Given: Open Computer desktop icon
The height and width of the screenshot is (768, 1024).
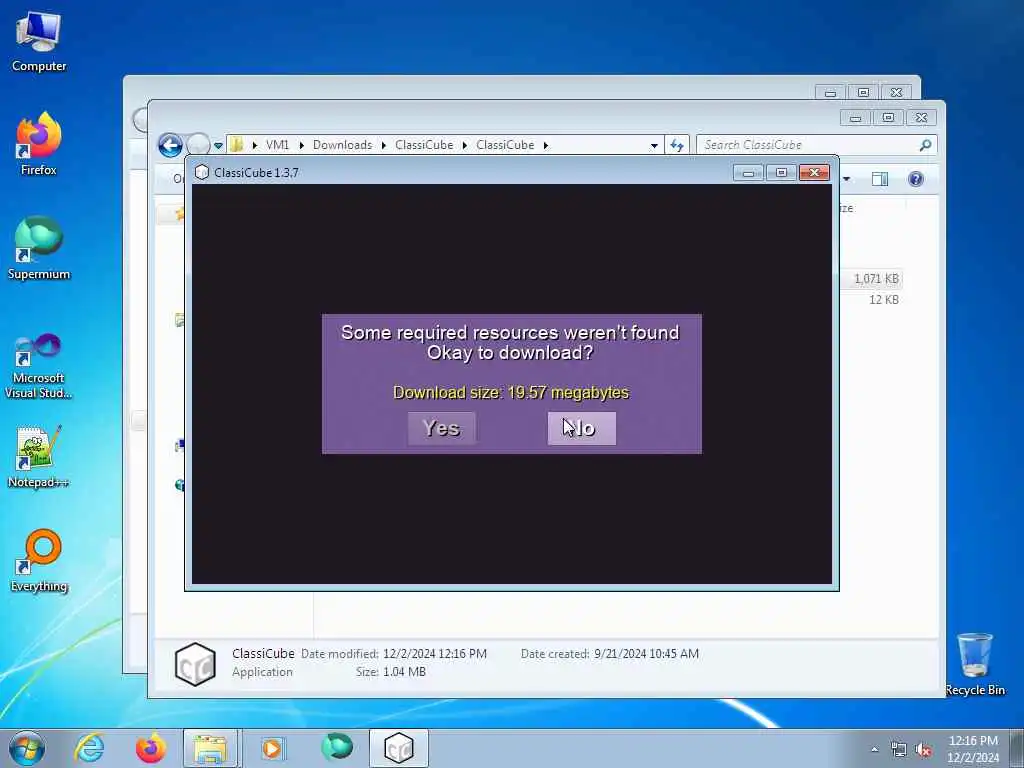Looking at the screenshot, I should [x=39, y=40].
